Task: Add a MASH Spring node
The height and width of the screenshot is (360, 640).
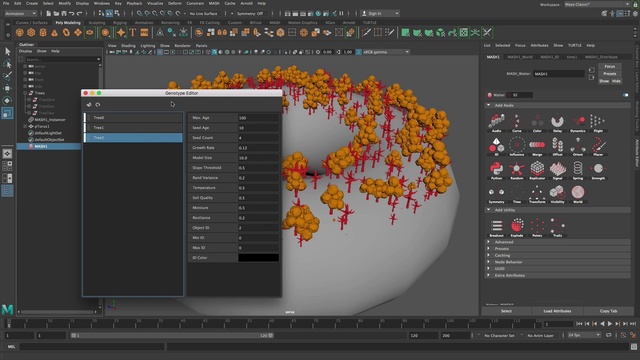Action: pyautogui.click(x=578, y=171)
